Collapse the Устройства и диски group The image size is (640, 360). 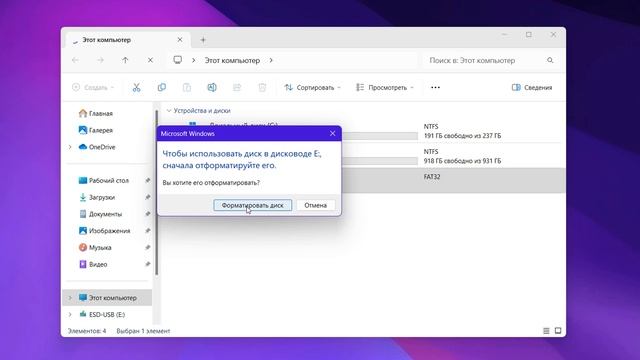169,111
